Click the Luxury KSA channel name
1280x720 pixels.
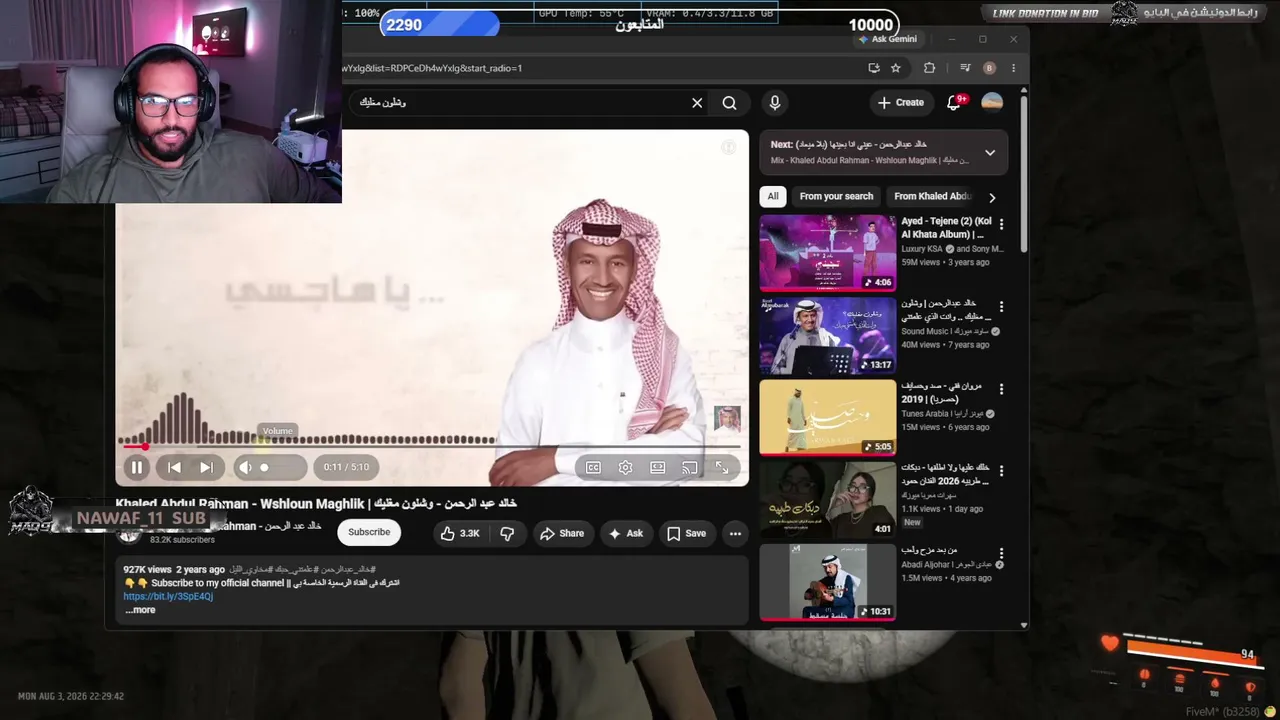click(921, 249)
